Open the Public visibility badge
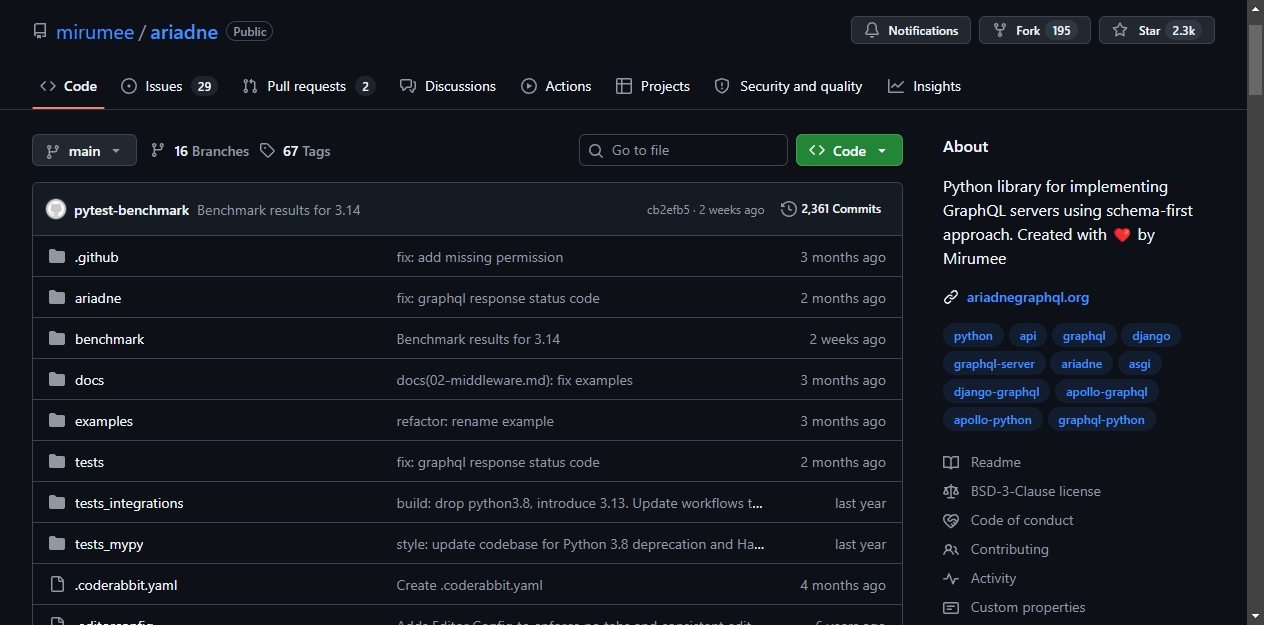This screenshot has width=1264, height=625. (250, 31)
